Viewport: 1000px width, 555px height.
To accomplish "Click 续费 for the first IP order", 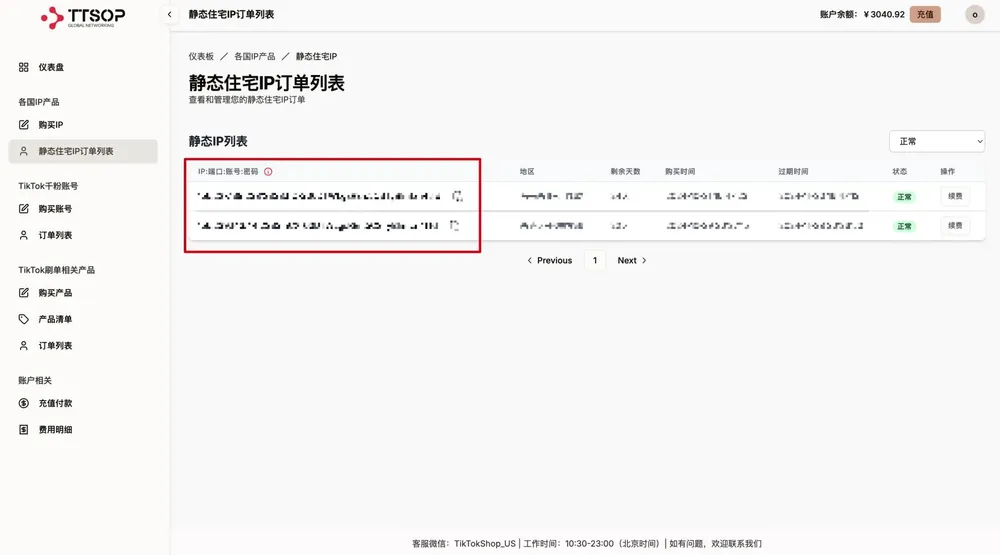I will [x=955, y=196].
